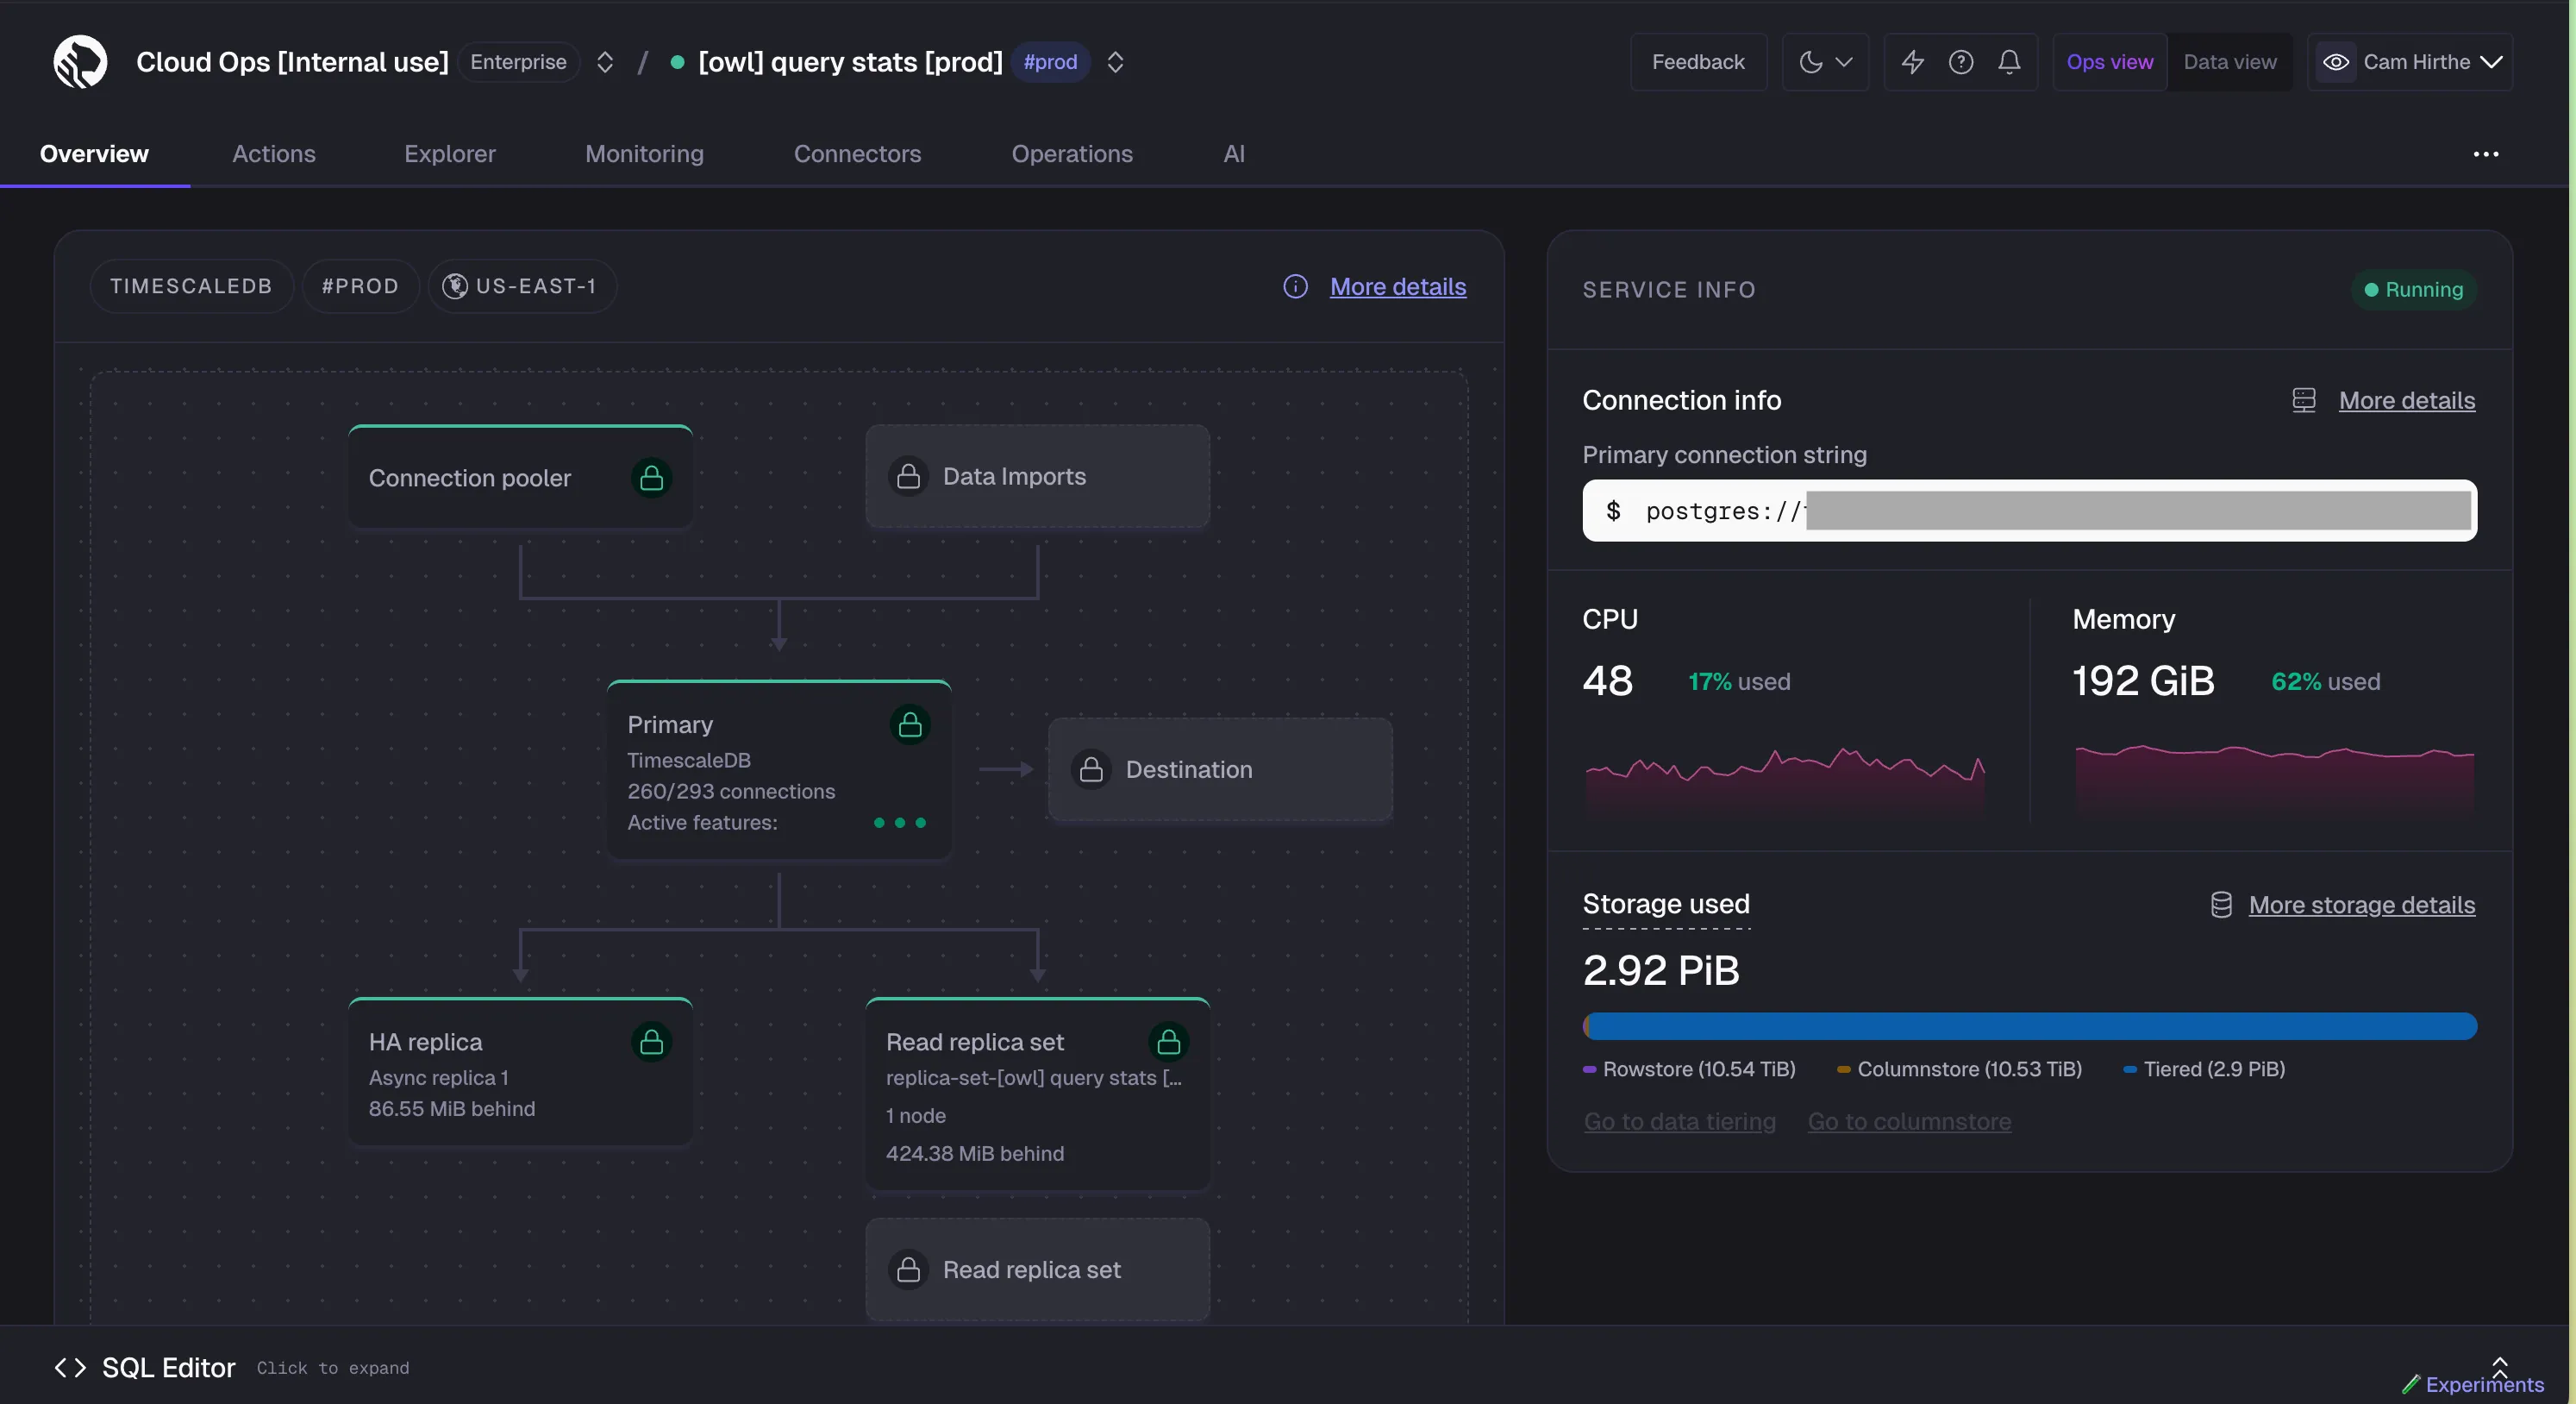Screen dimensions: 2576x1404
Task: Open the notifications bell icon
Action: pos(2009,62)
